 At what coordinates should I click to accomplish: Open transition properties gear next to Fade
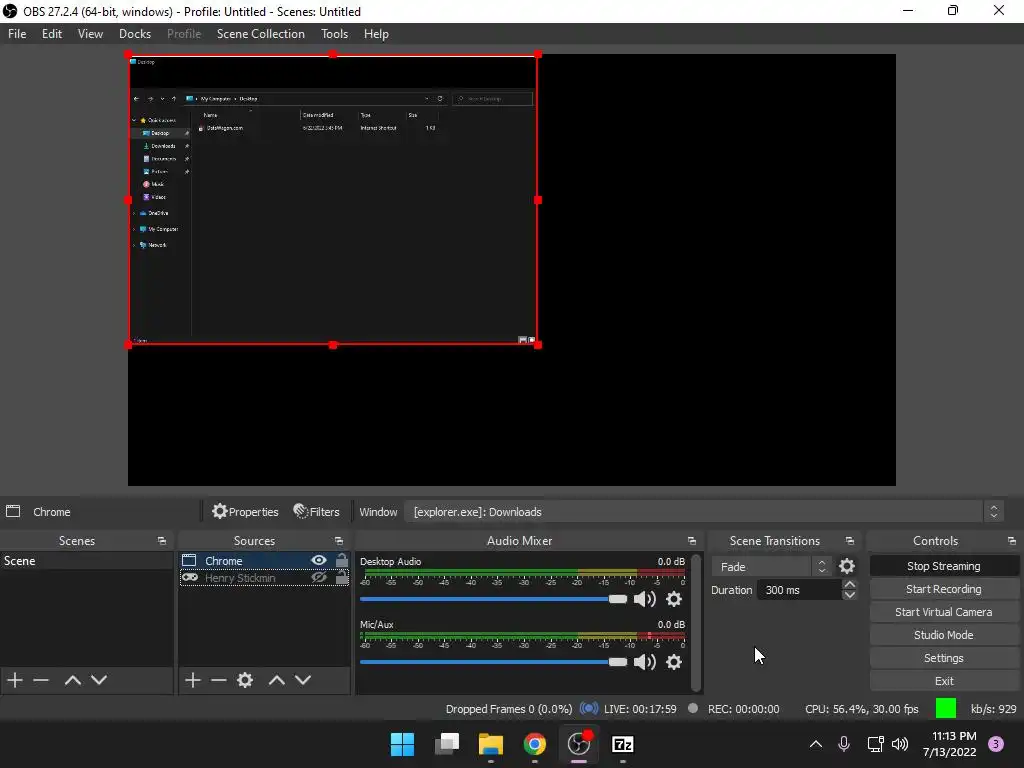(x=847, y=566)
